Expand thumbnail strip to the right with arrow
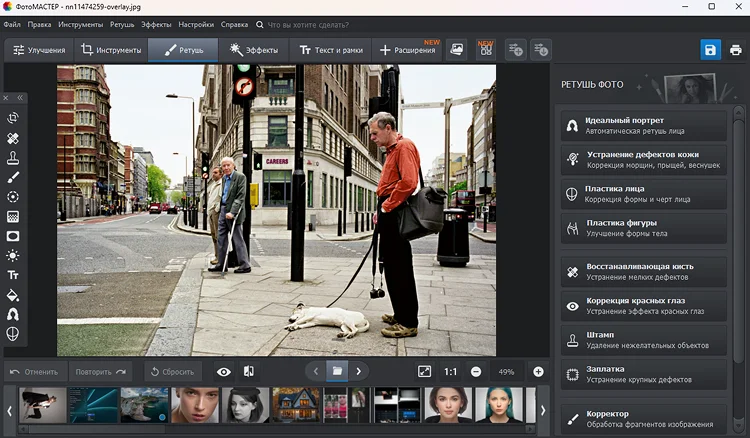 (543, 410)
